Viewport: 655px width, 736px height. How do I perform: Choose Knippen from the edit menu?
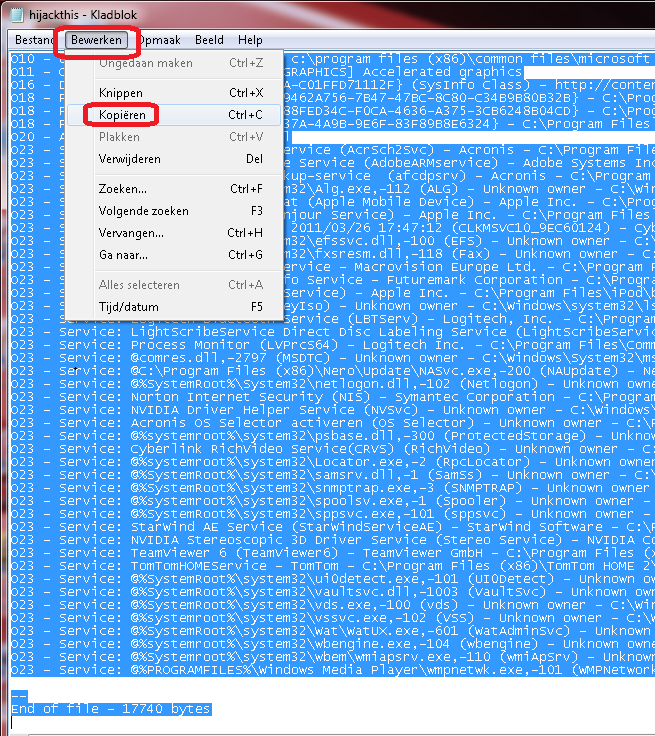[174, 93]
